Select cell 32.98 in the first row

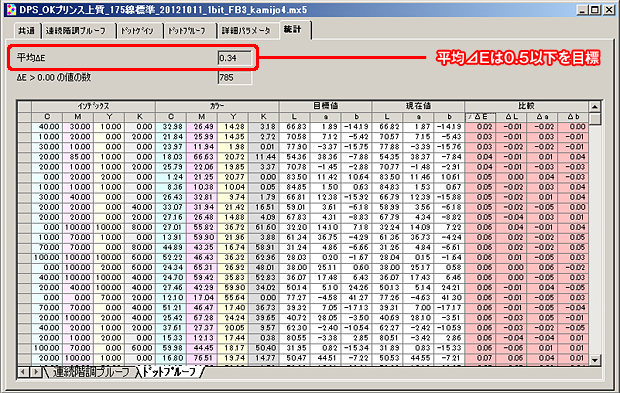171,127
